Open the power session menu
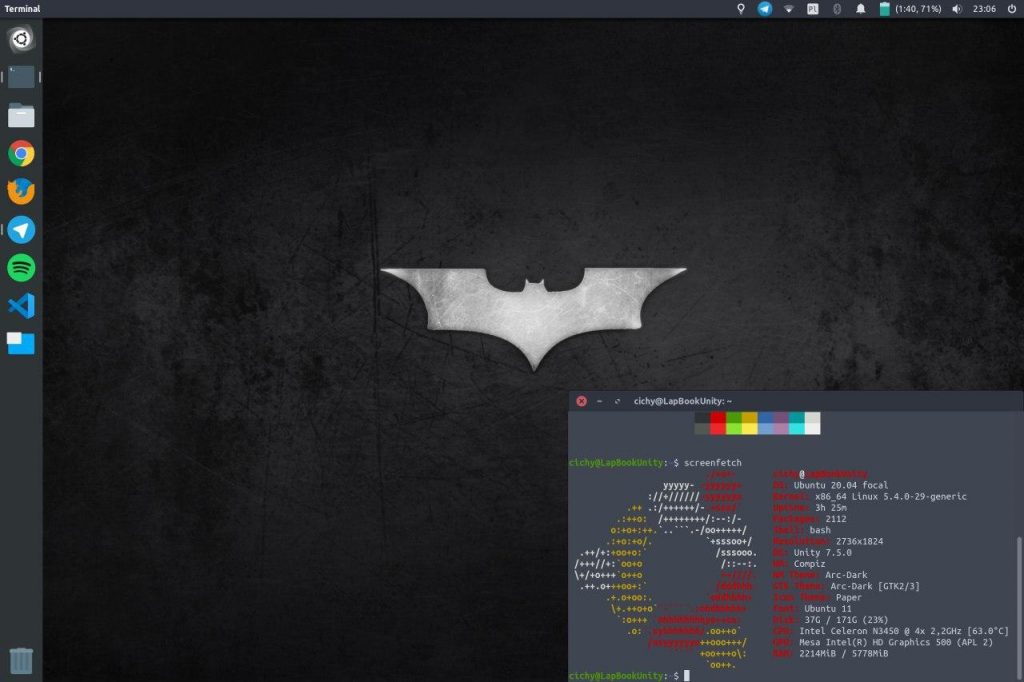Viewport: 1024px width, 682px height. pyautogui.click(x=1011, y=9)
